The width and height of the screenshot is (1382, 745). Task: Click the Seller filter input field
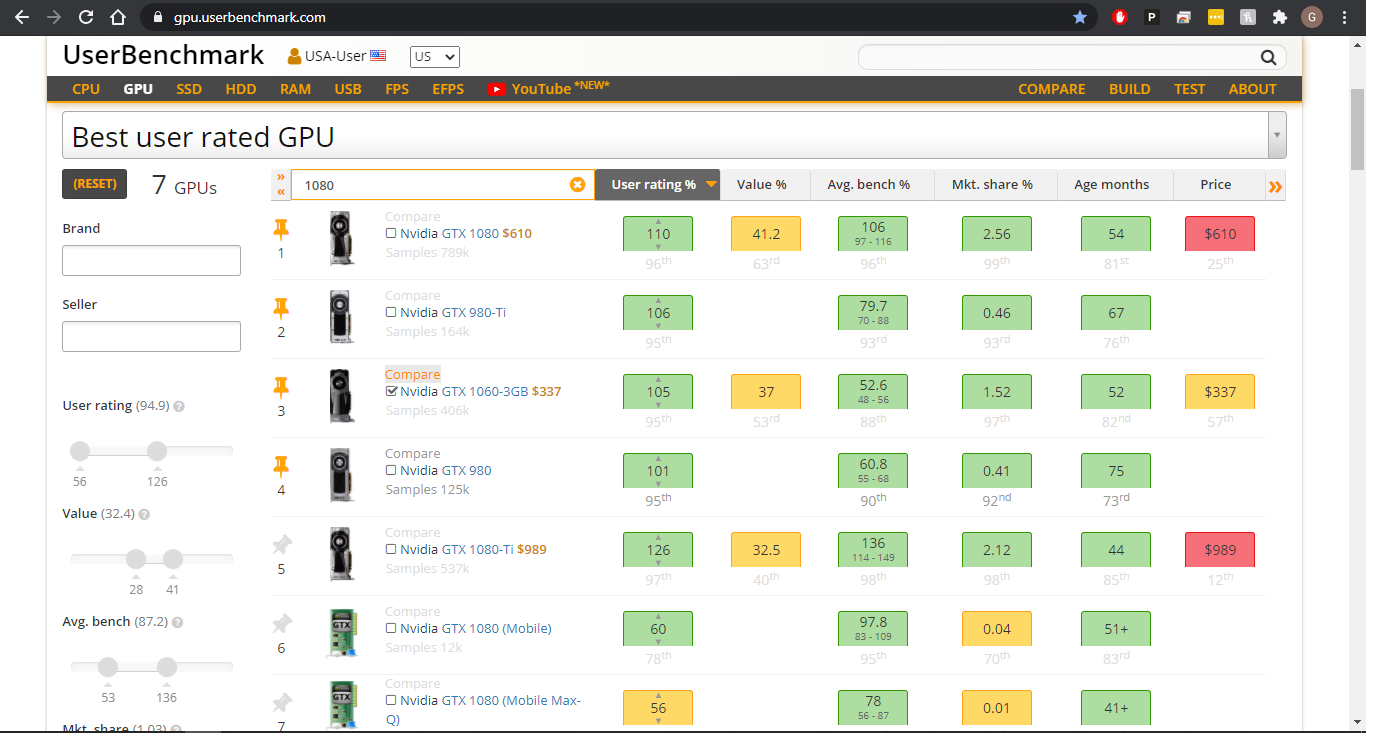[151, 336]
